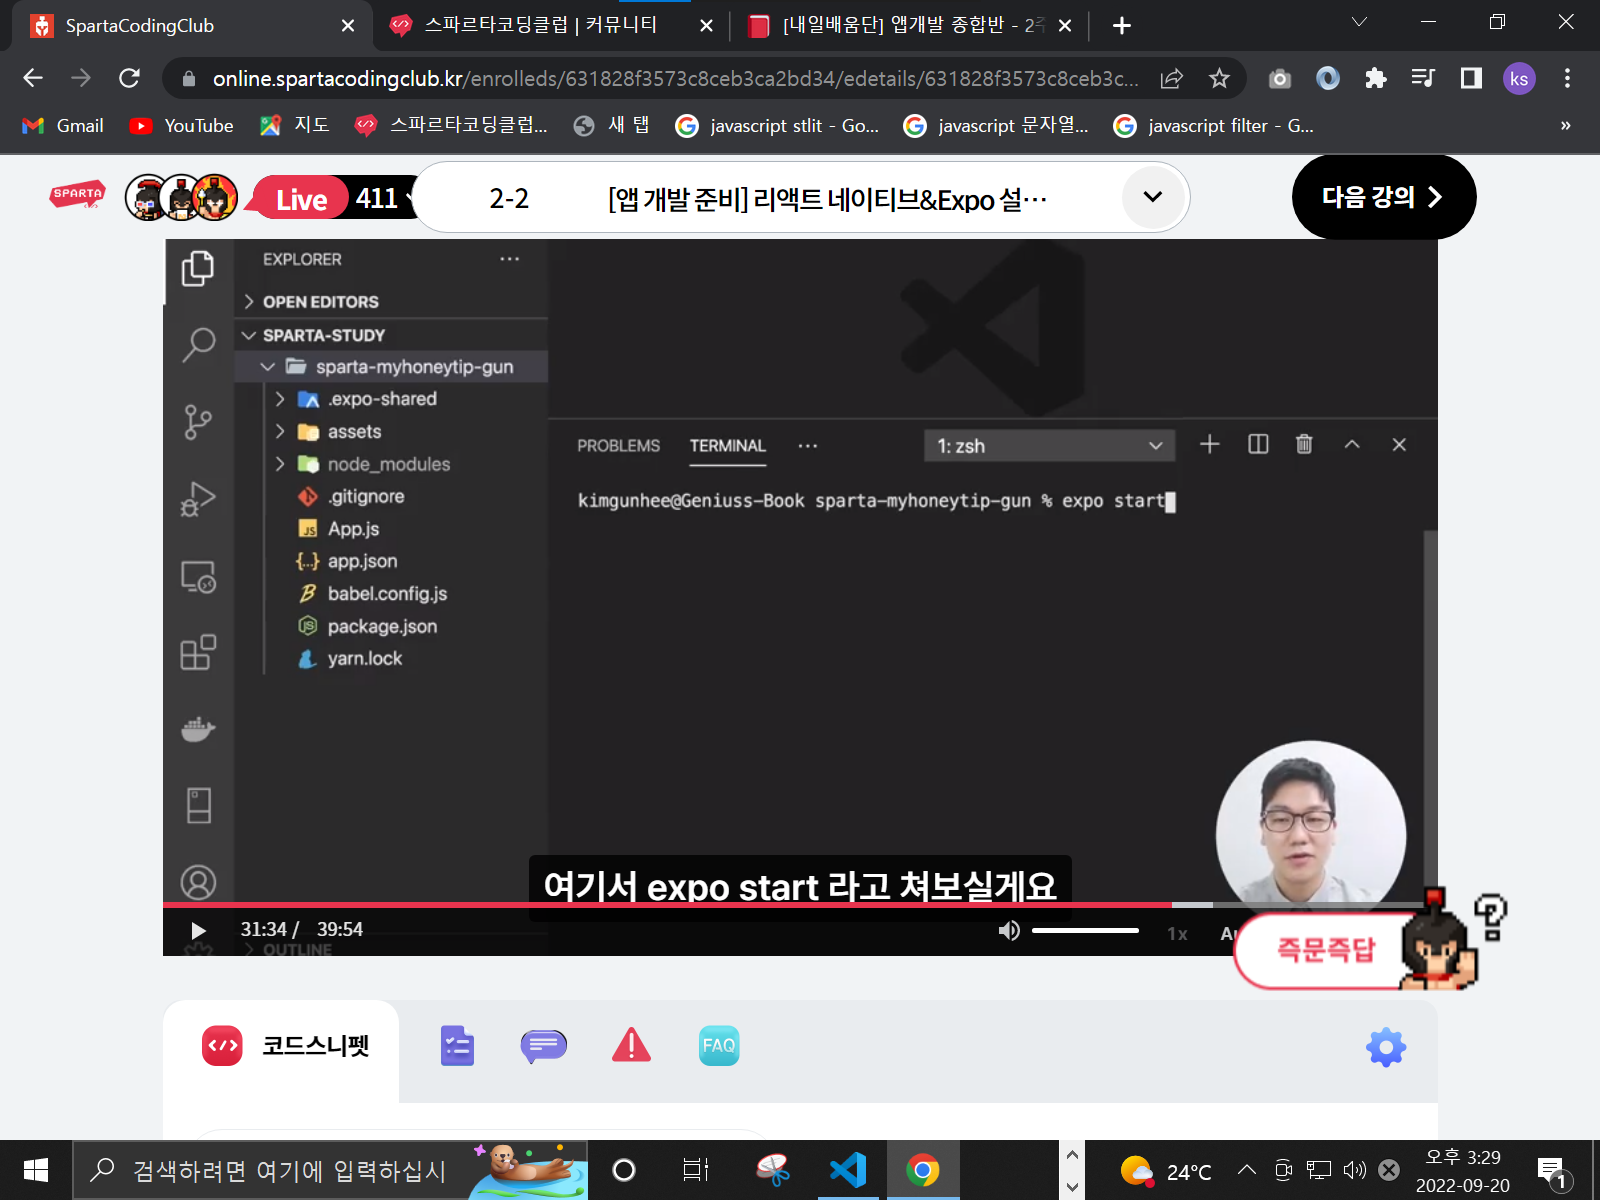Open the chat bubble tab icon
Viewport: 1600px width, 1200px height.
click(x=543, y=1046)
